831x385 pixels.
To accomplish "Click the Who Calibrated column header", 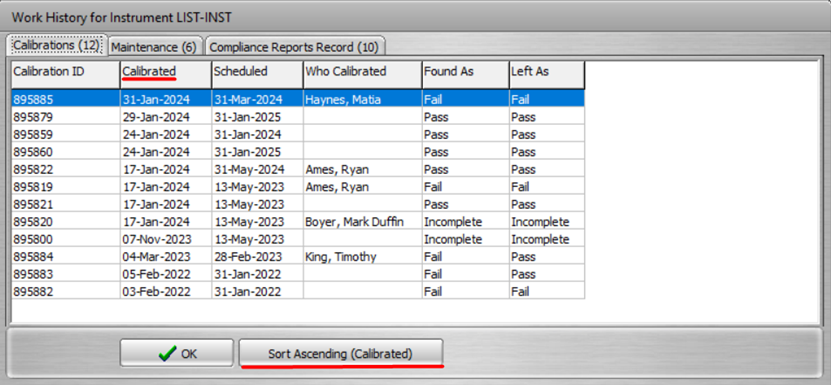I will click(x=363, y=75).
